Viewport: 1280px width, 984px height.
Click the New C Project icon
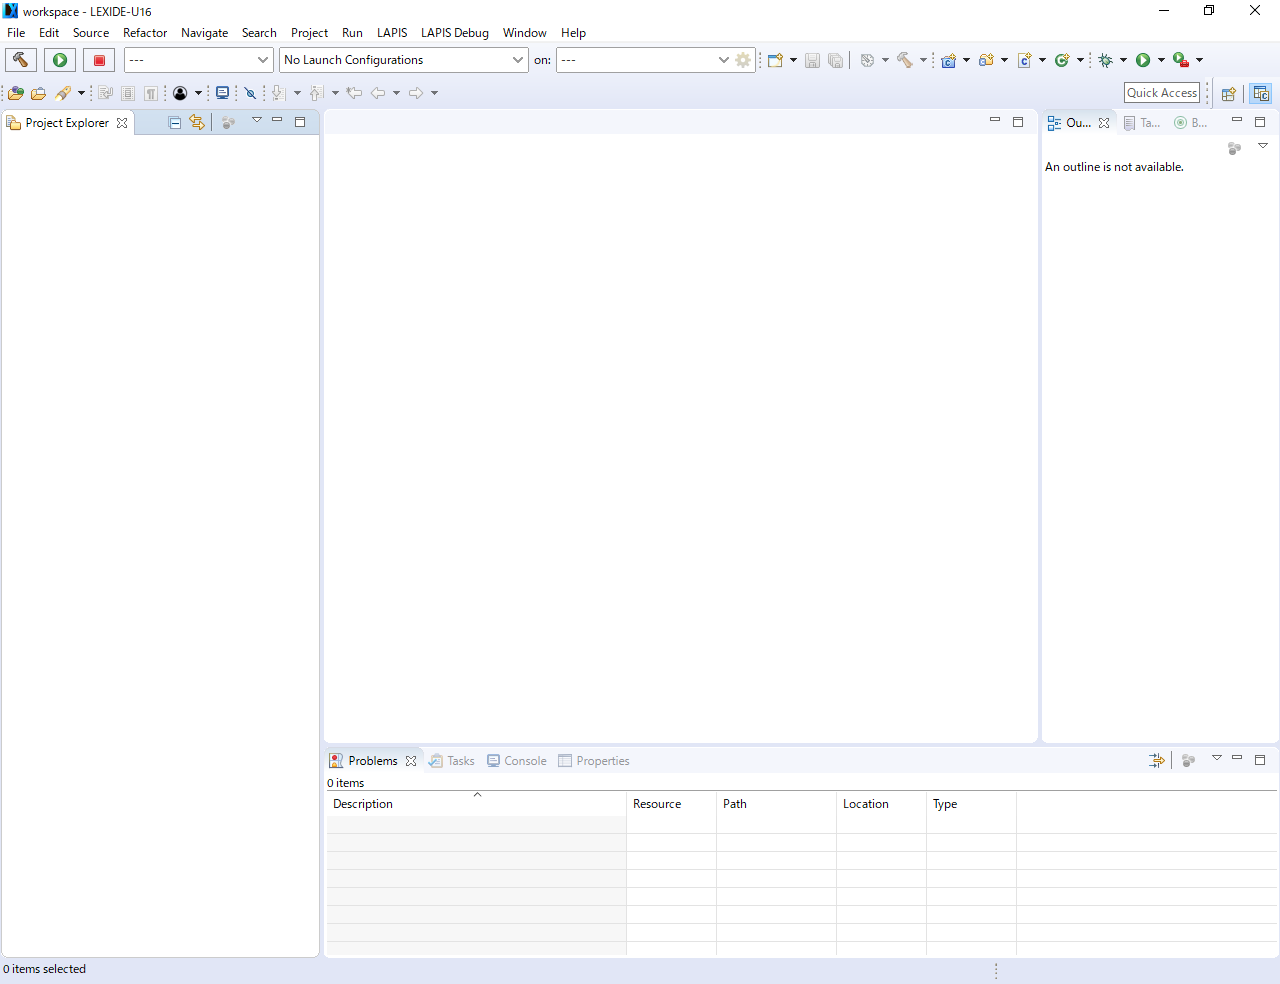pos(949,60)
